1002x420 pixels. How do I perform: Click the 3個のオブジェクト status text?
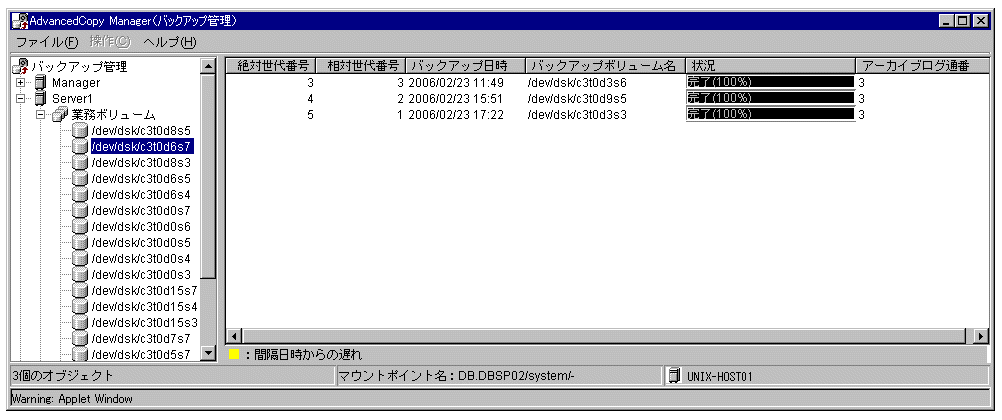pyautogui.click(x=63, y=377)
